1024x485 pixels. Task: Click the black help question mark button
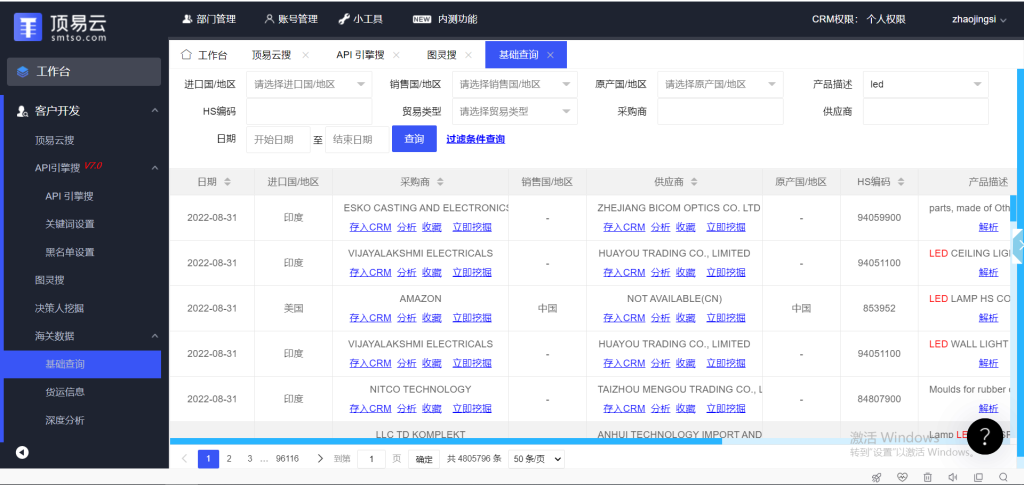click(x=984, y=435)
